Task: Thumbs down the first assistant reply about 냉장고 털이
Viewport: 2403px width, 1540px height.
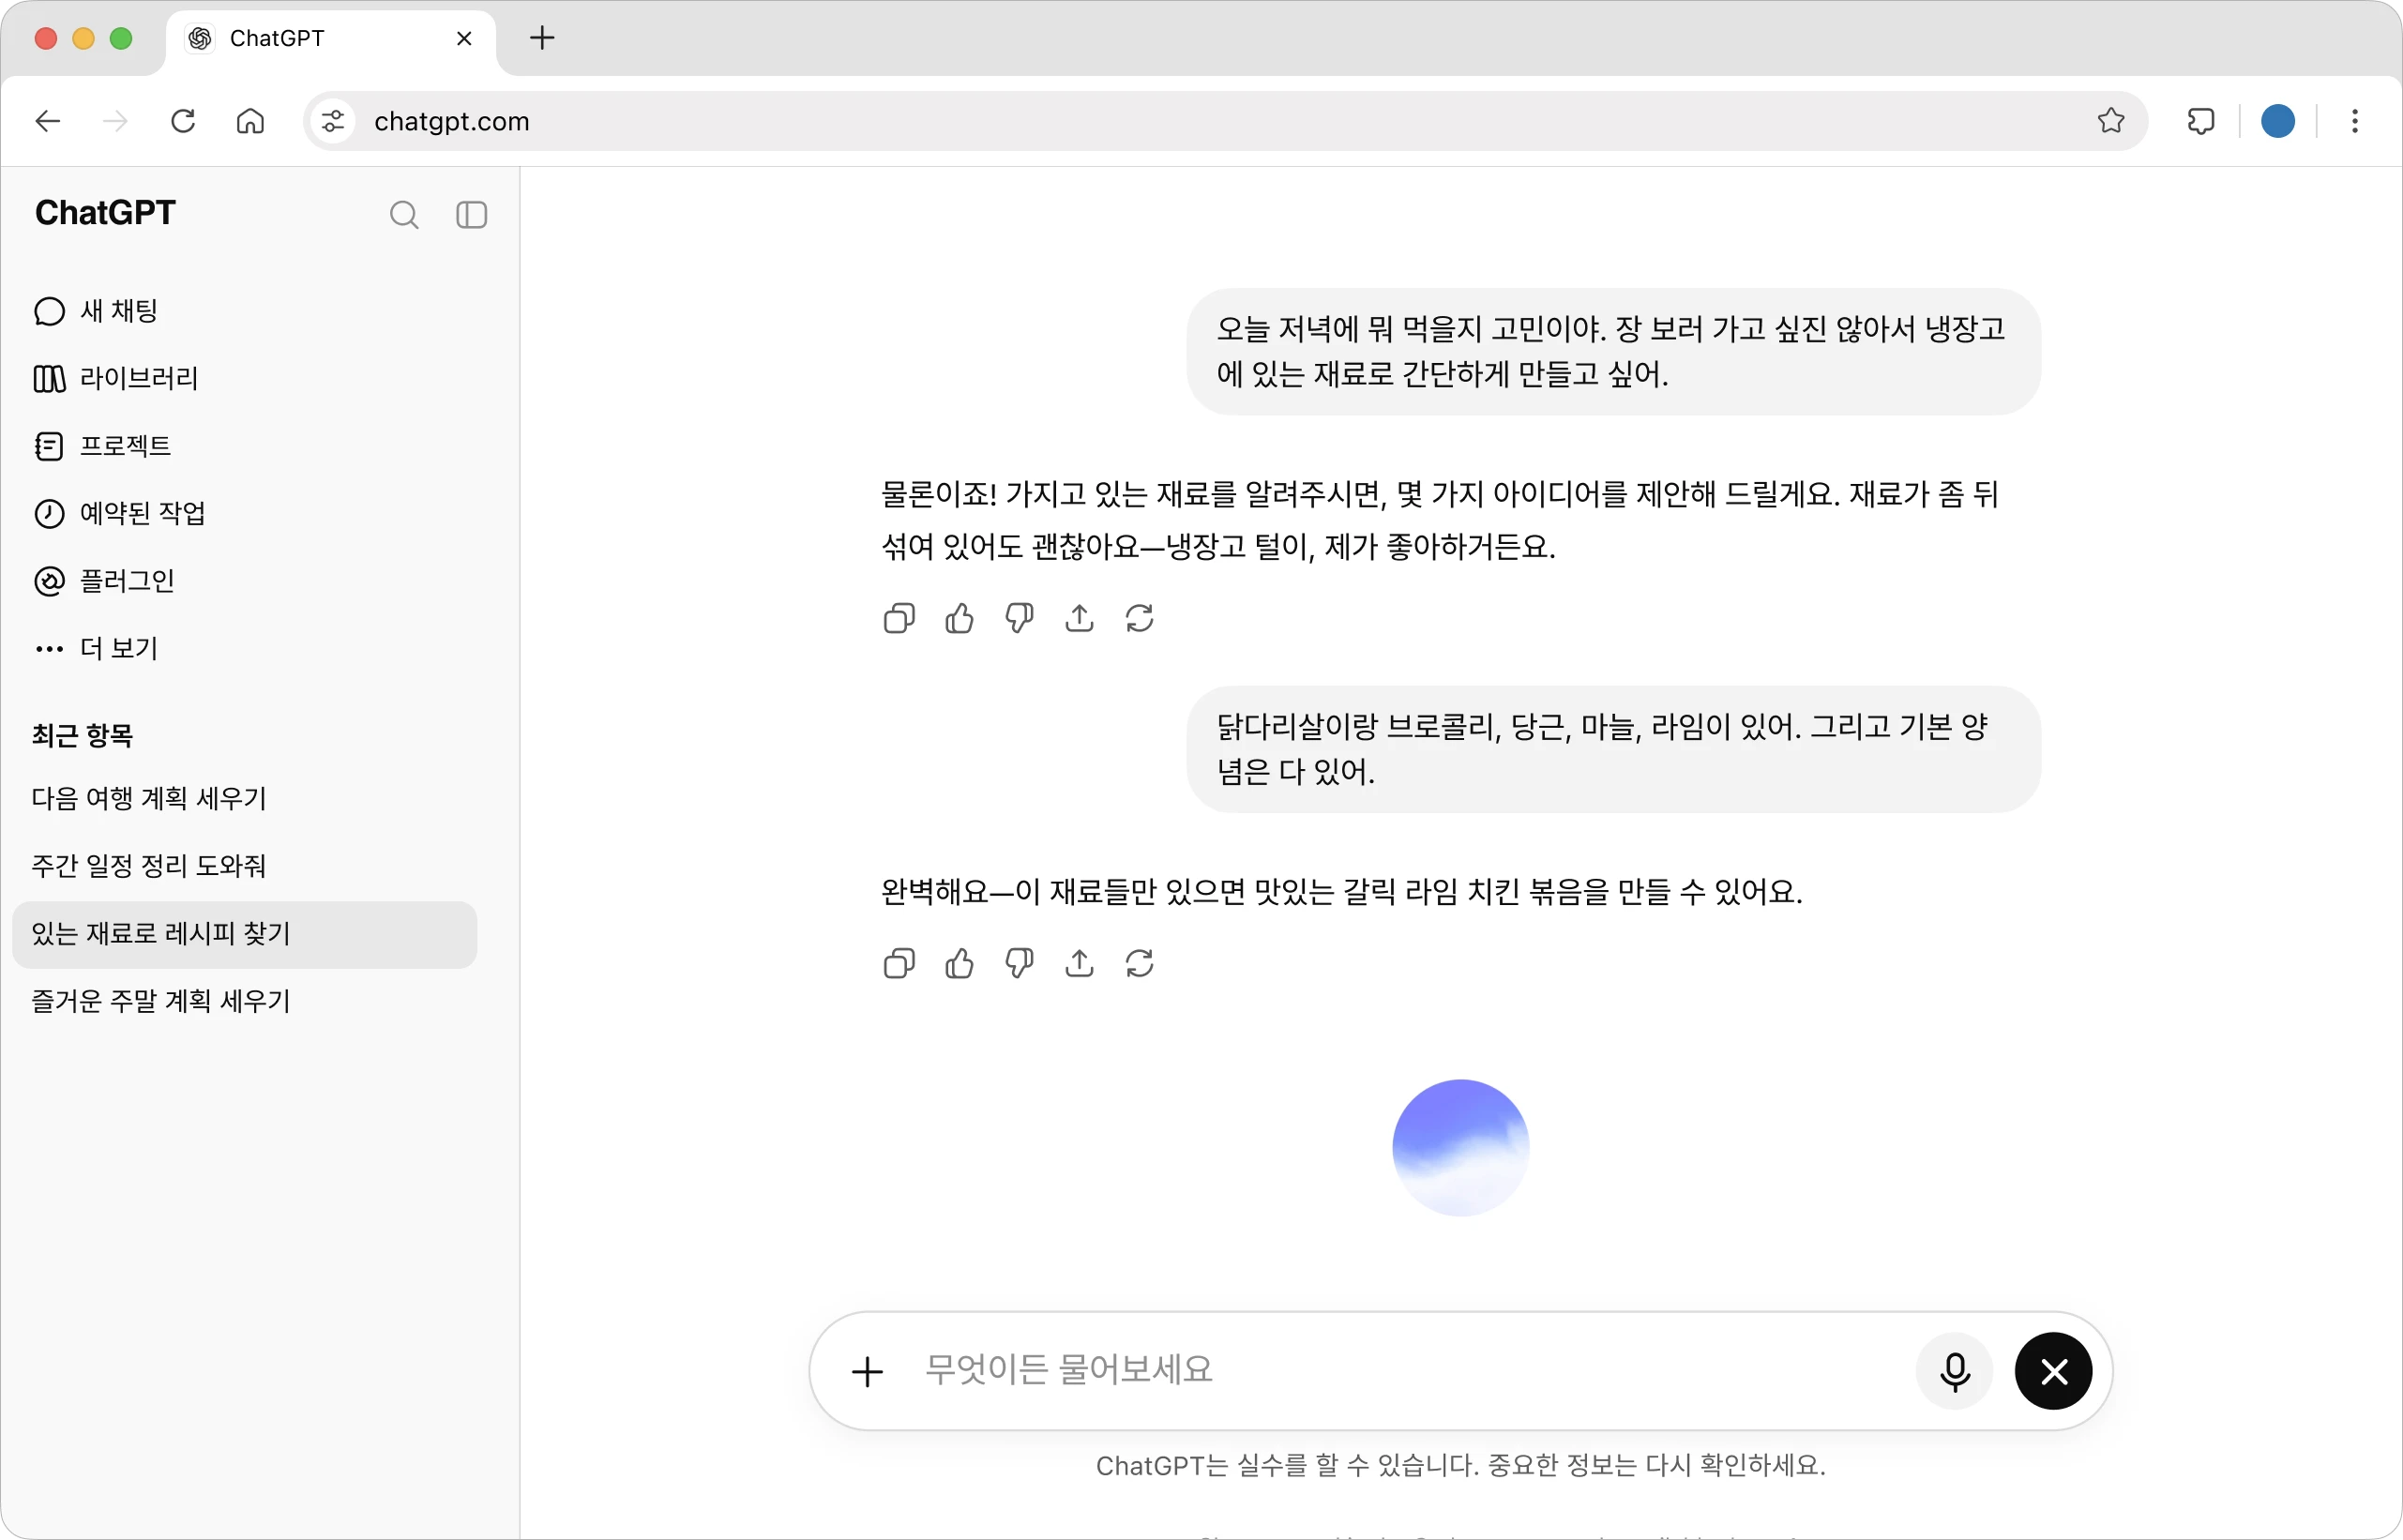Action: pos(1019,619)
